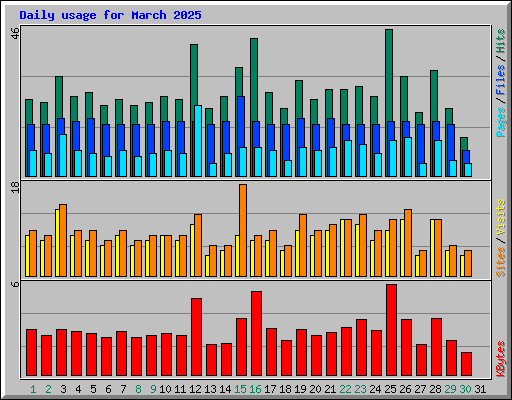Click the day 31 axis label
This screenshot has height=400, width=512.
coord(480,389)
